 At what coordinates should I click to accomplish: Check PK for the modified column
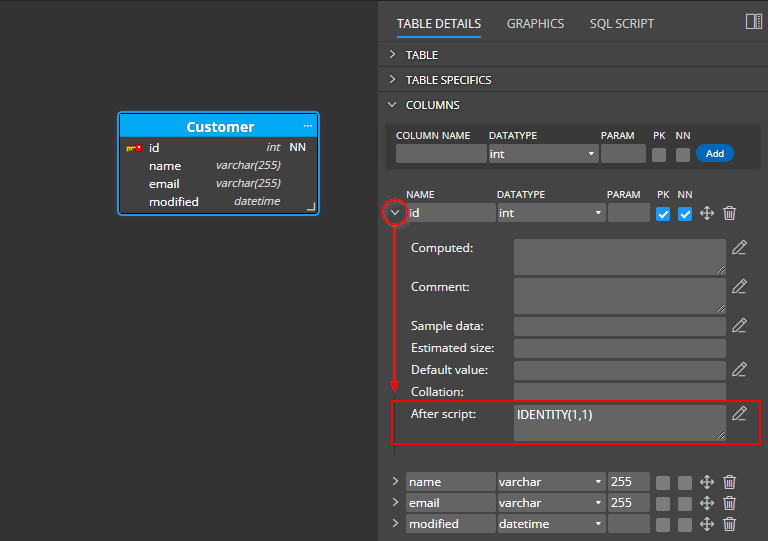(663, 525)
